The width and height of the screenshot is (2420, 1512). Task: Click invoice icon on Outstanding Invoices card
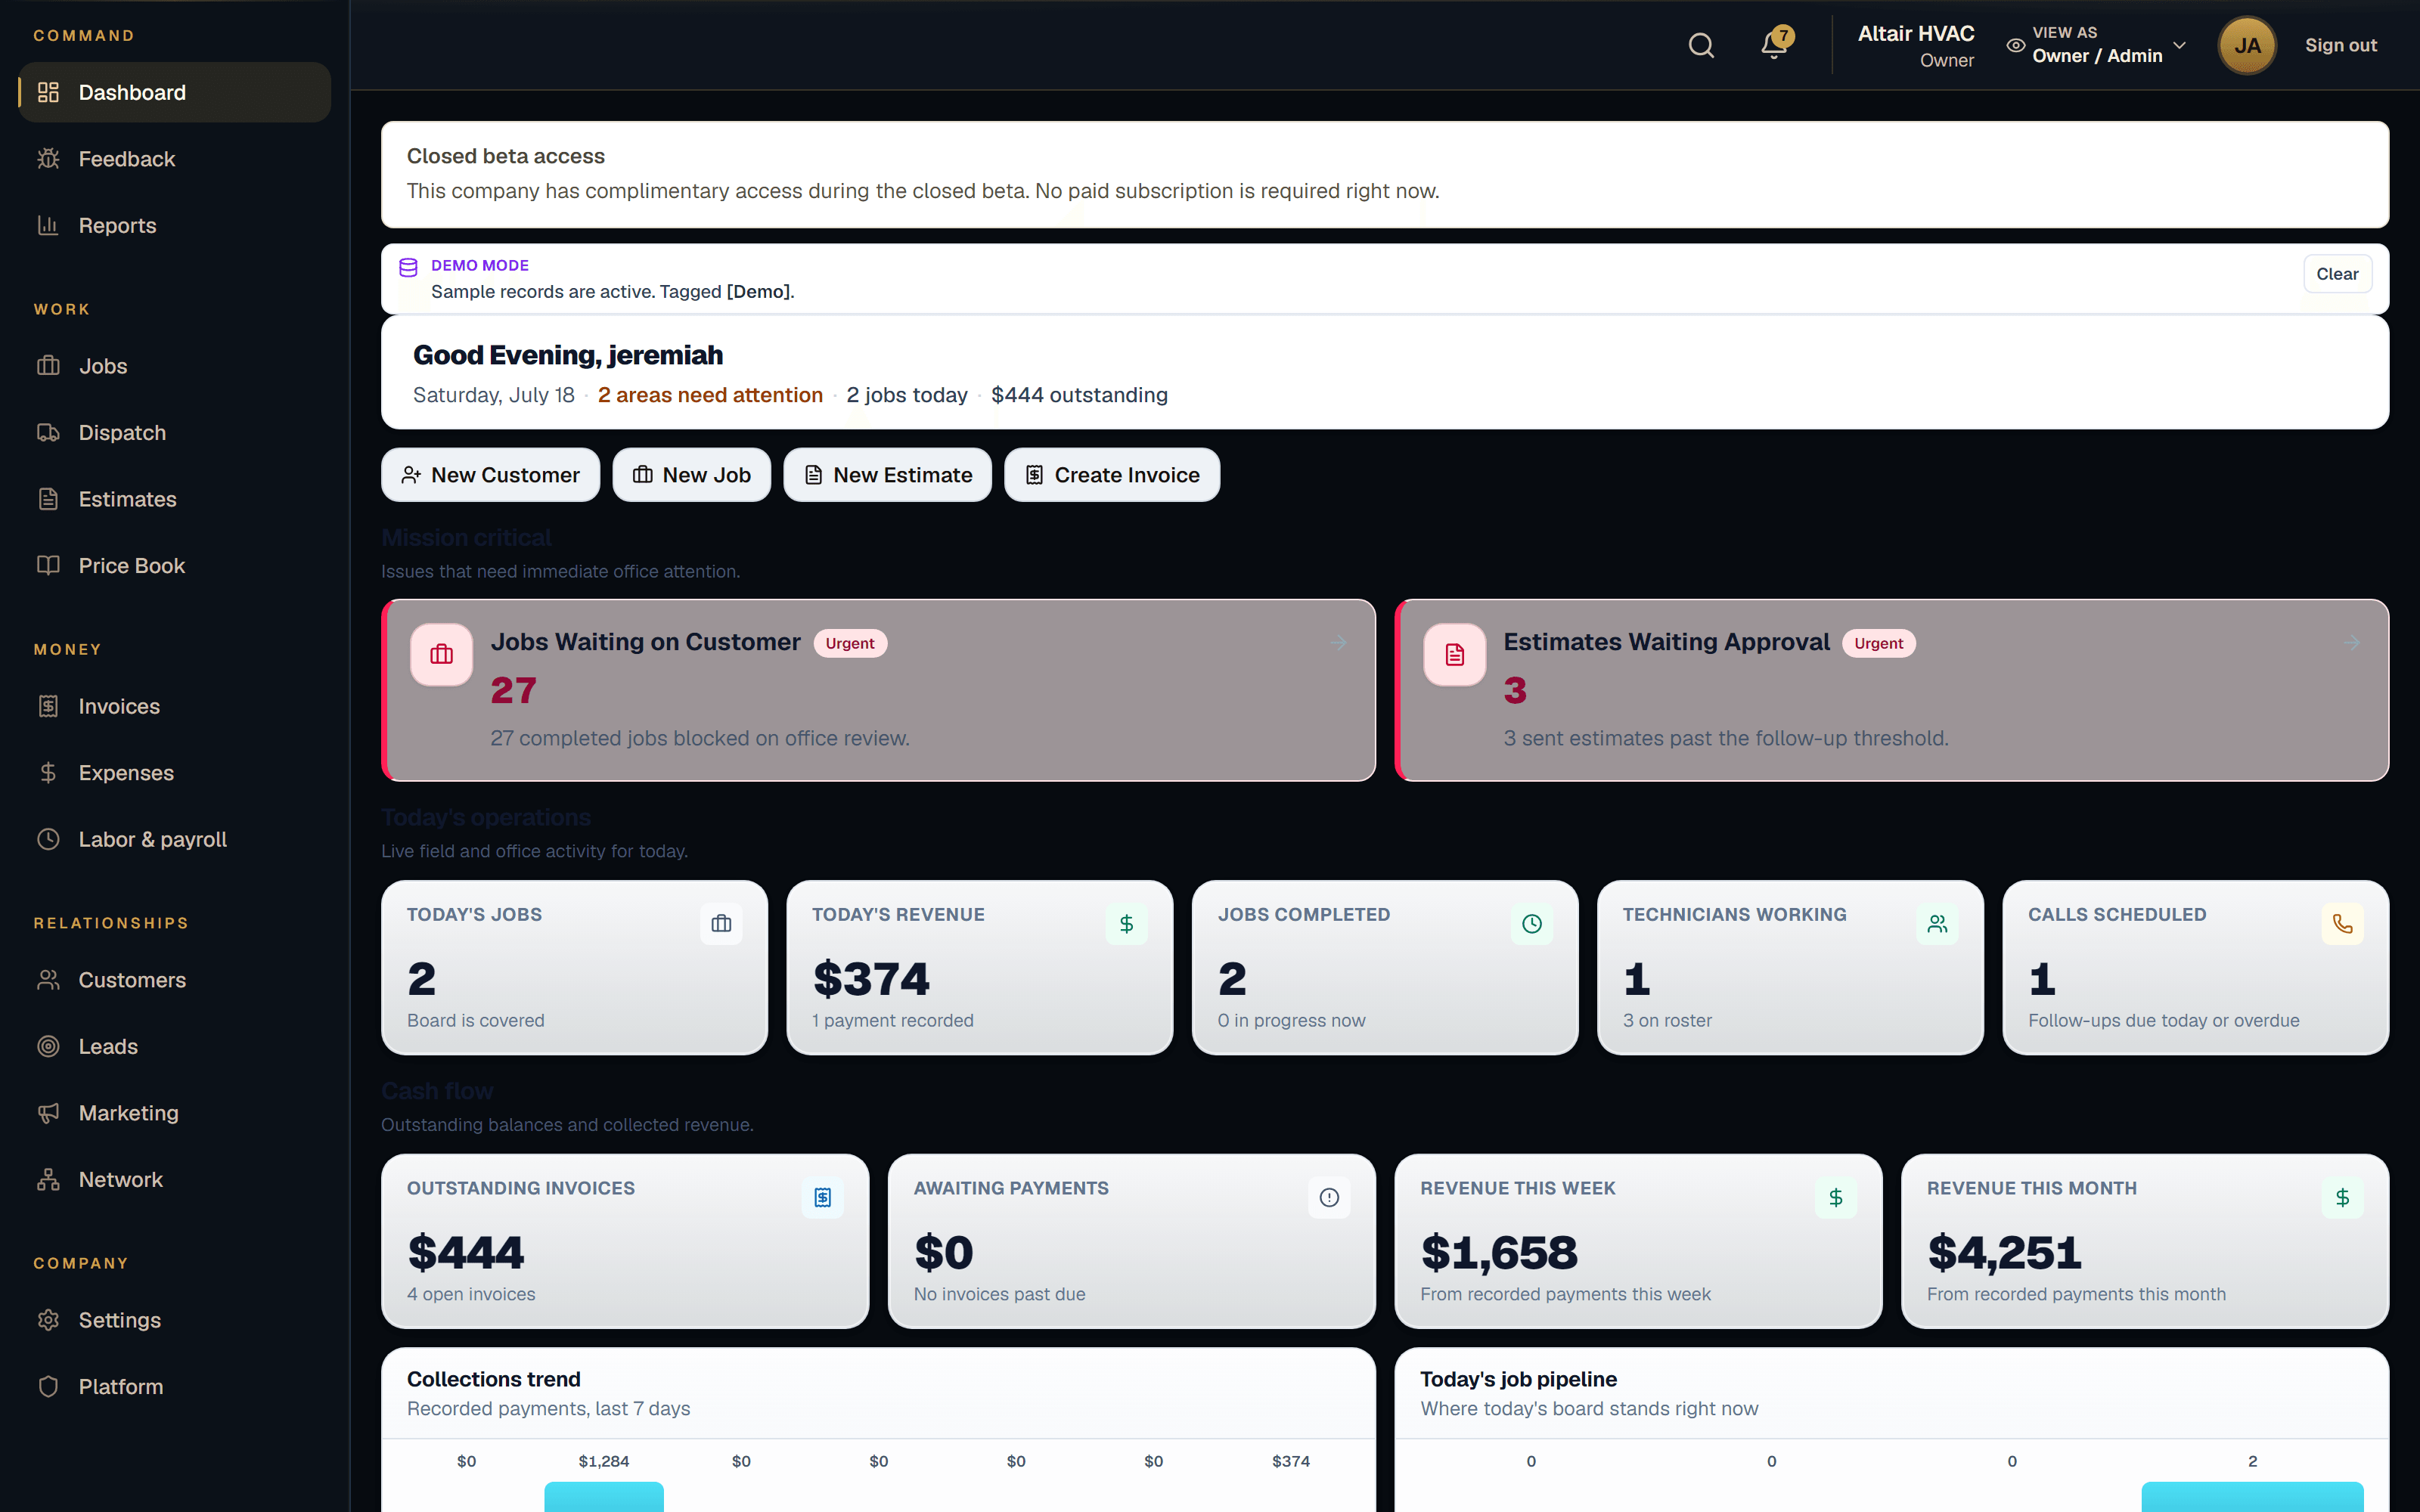(x=822, y=1198)
